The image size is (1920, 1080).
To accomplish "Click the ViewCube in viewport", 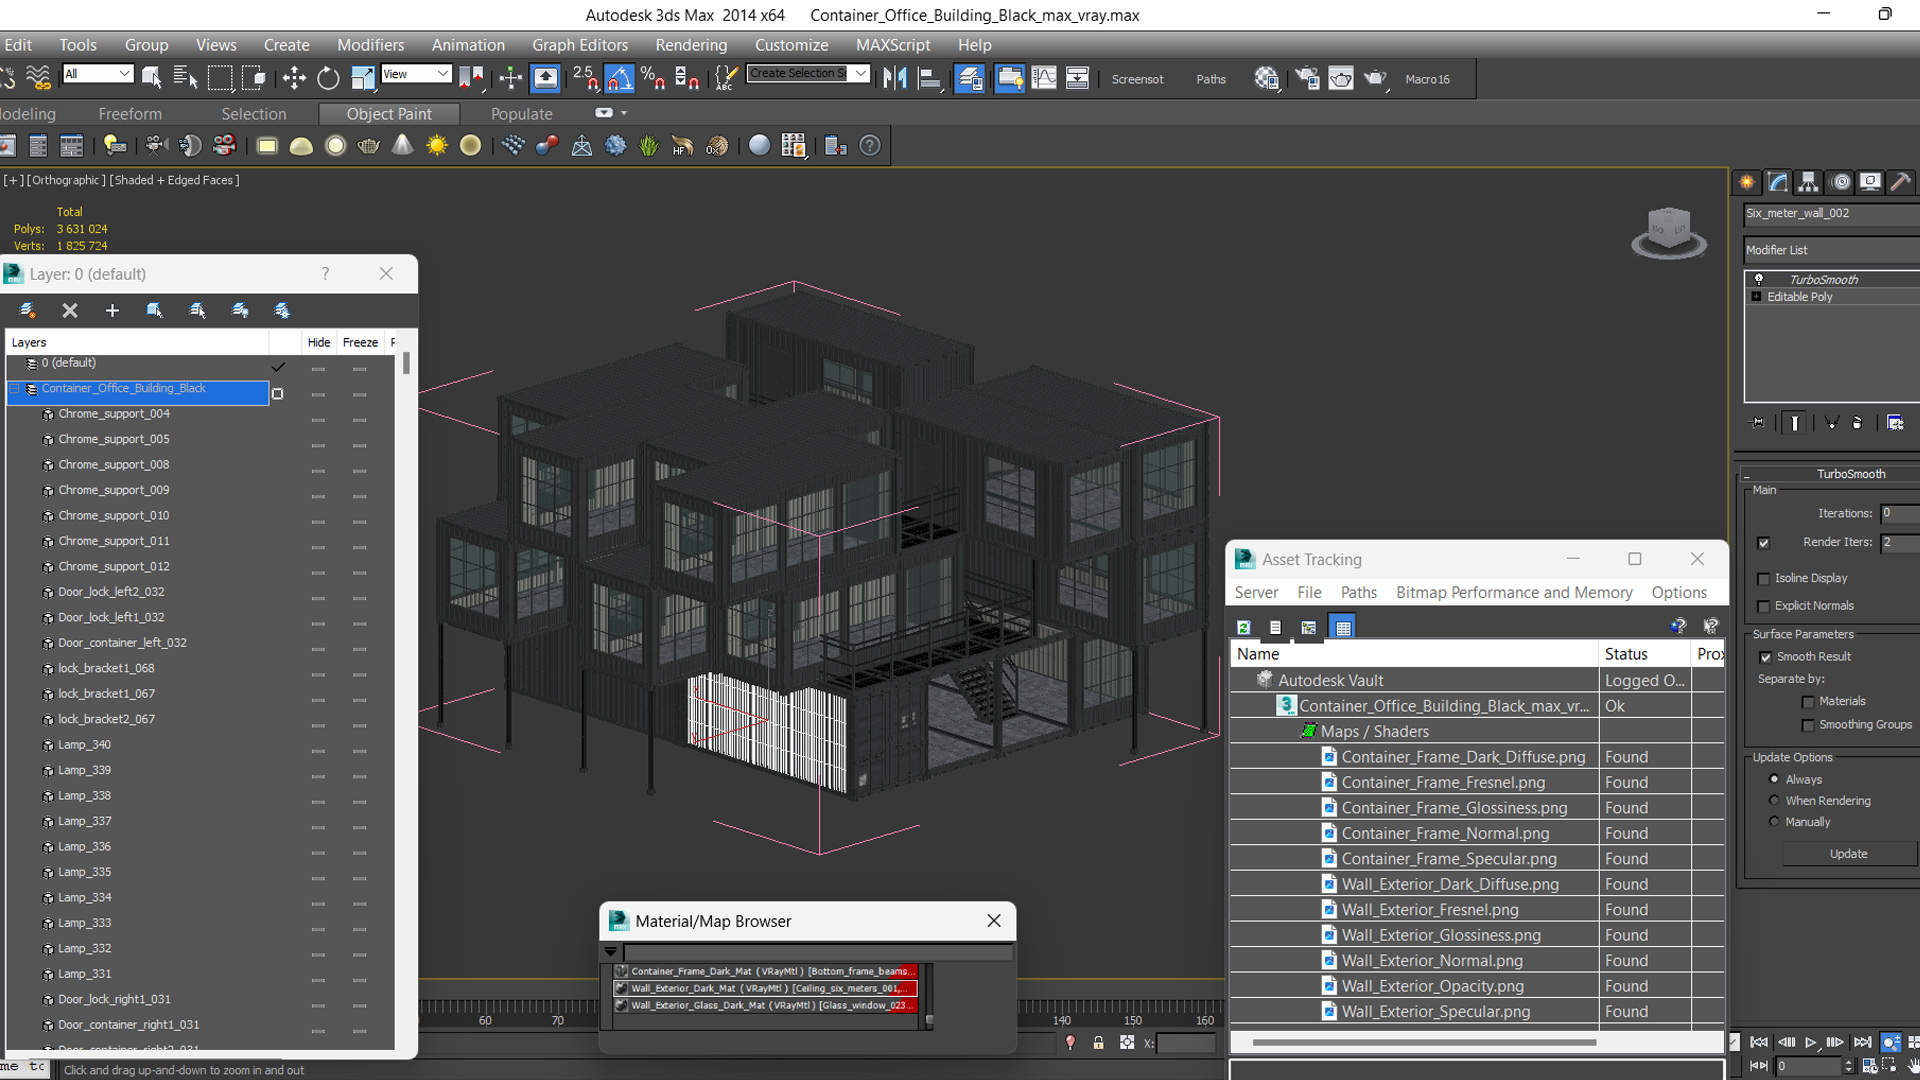I will (x=1668, y=232).
